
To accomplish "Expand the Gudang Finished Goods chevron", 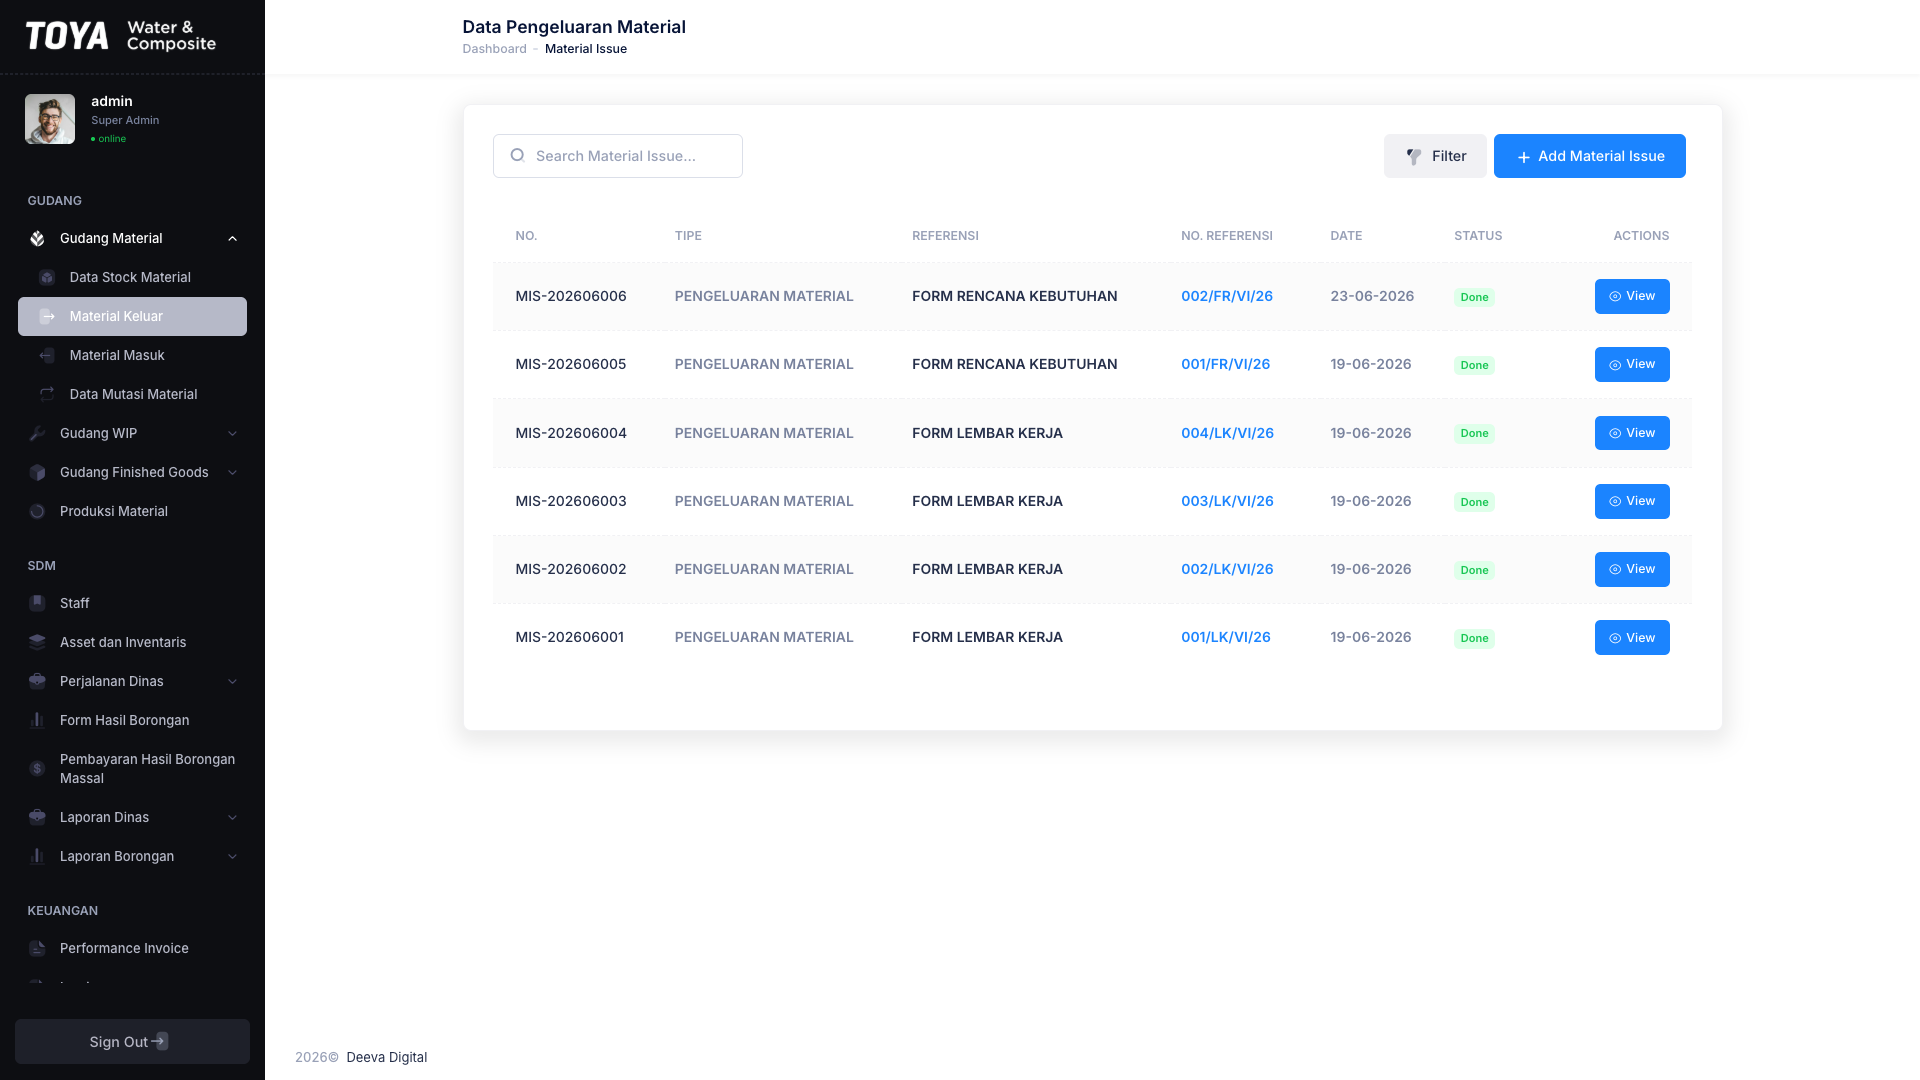I will click(x=233, y=473).
